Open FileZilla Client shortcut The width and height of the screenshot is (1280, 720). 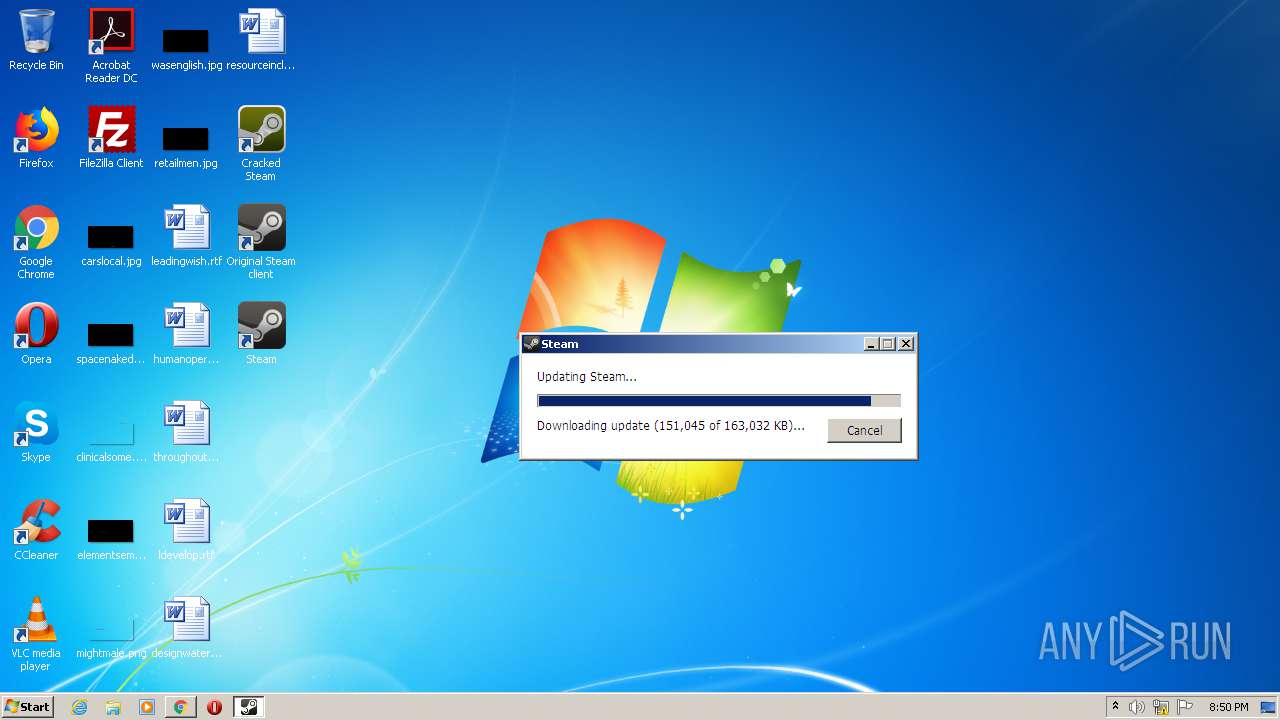coord(111,138)
